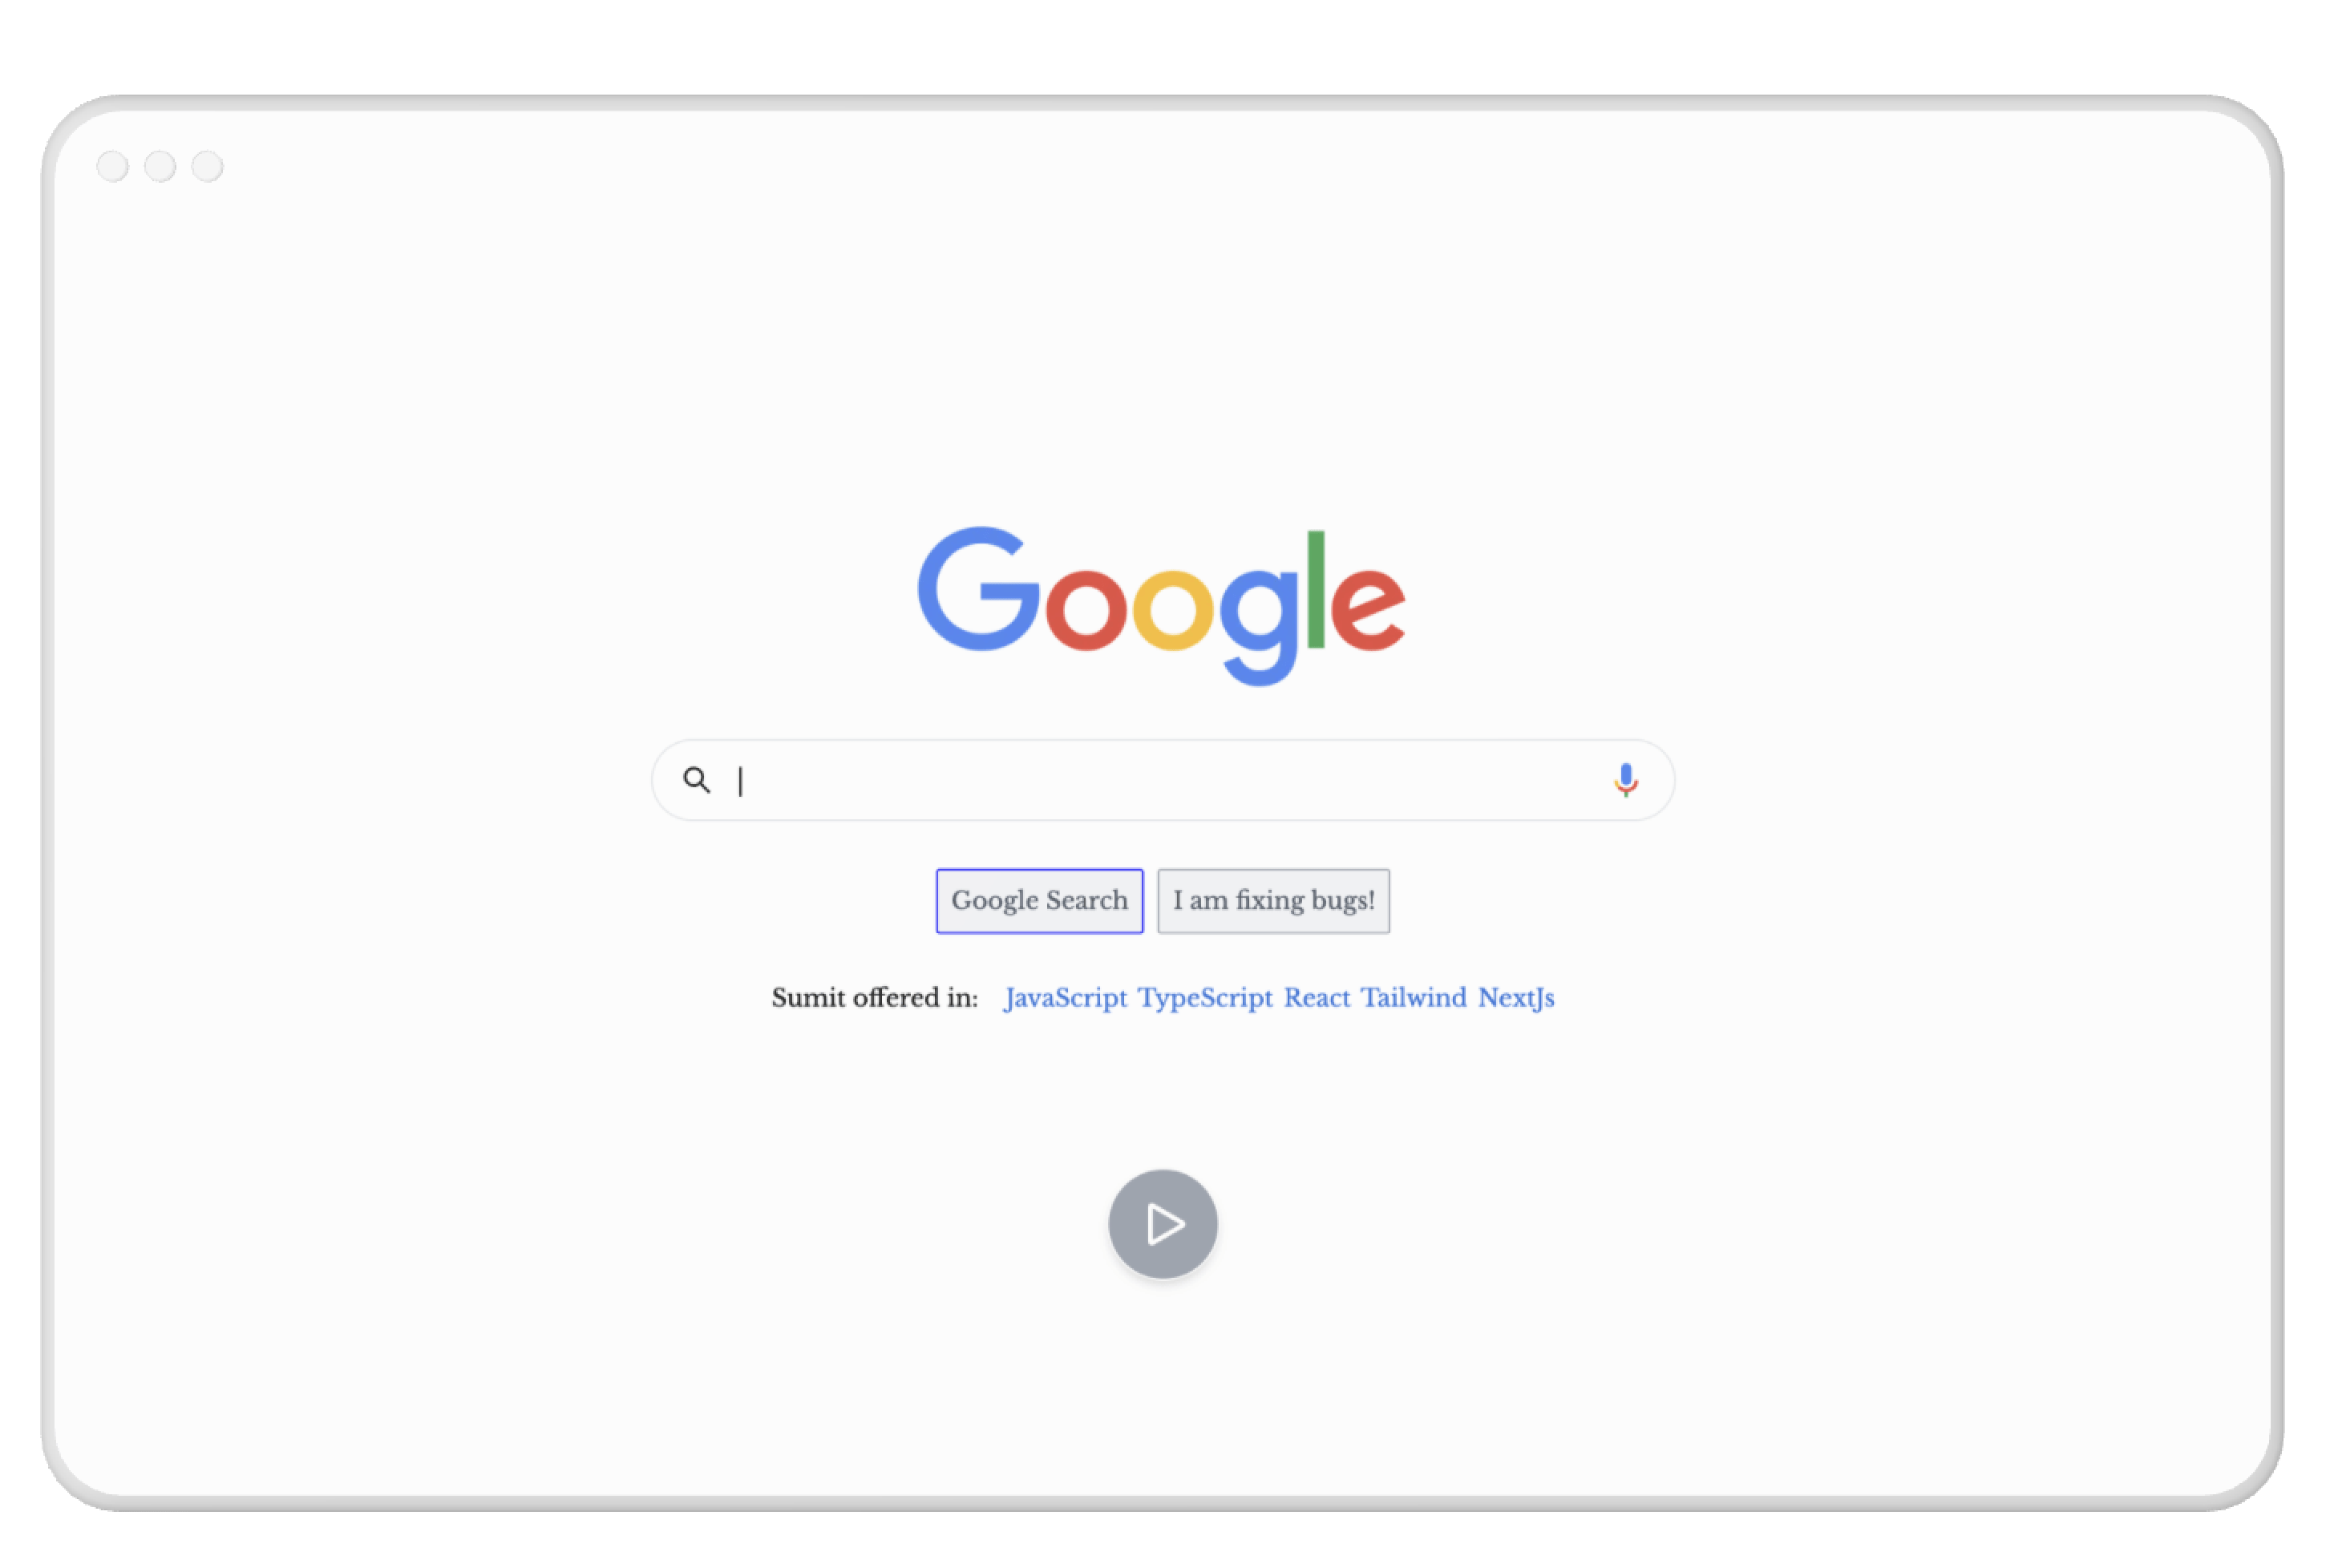The image size is (2330, 1568).
Task: Click the "I am fixing bugs!" button
Action: click(1273, 901)
